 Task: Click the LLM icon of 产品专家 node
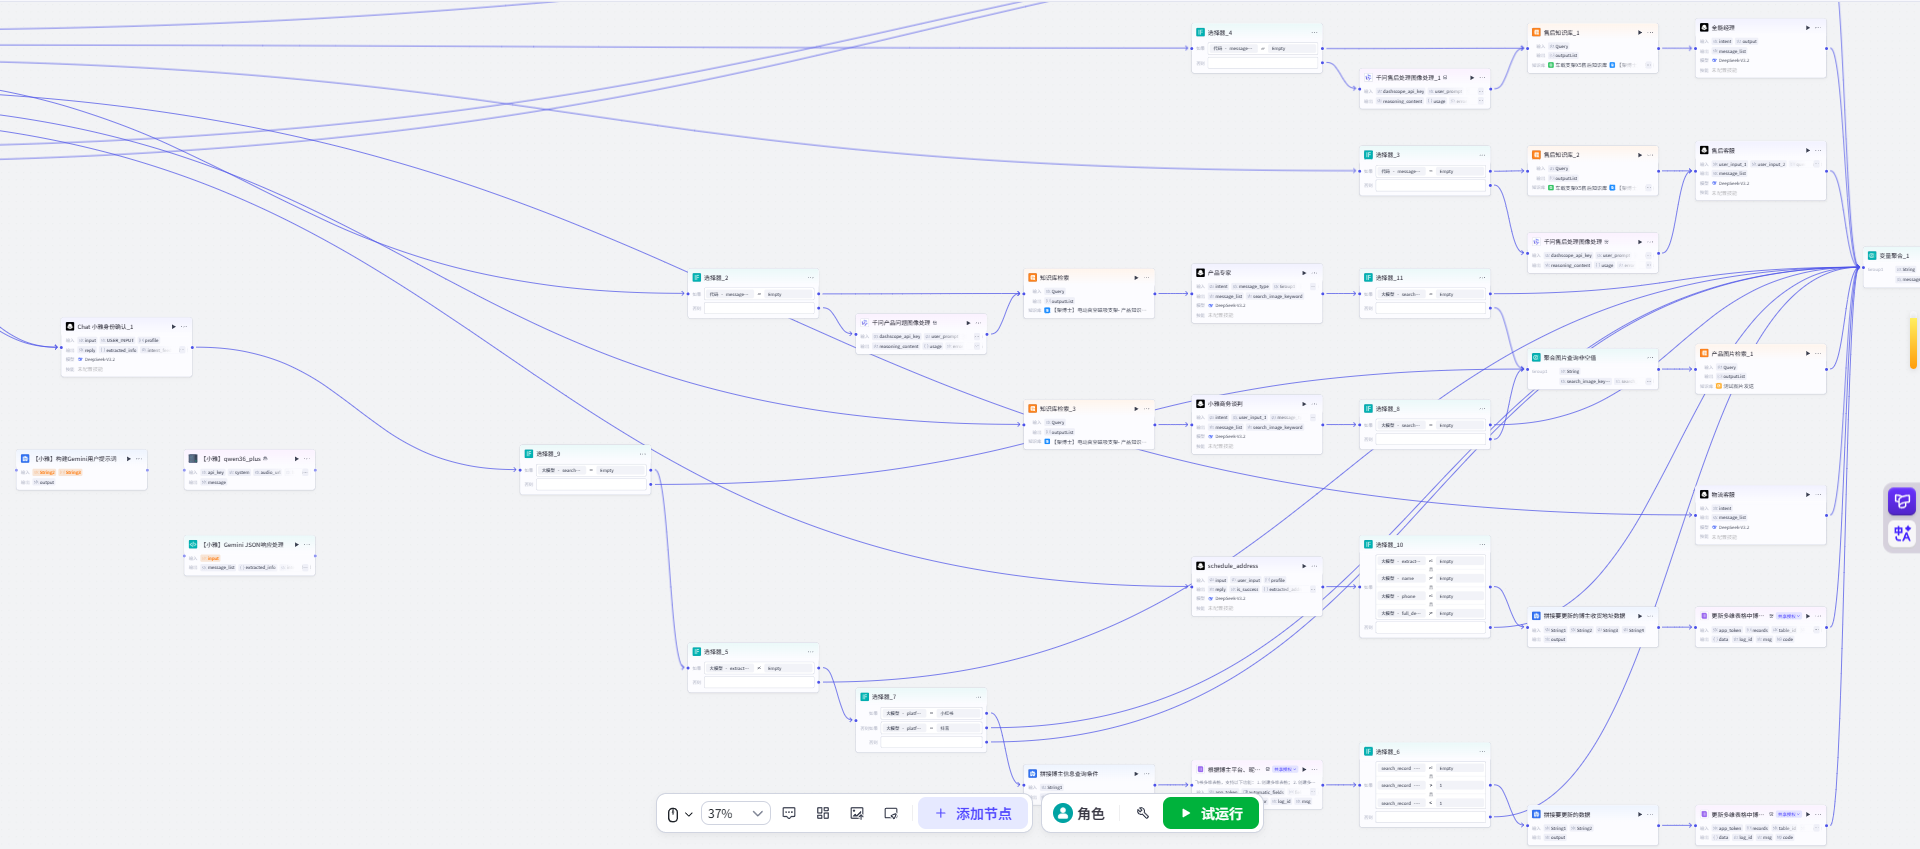pos(1200,273)
